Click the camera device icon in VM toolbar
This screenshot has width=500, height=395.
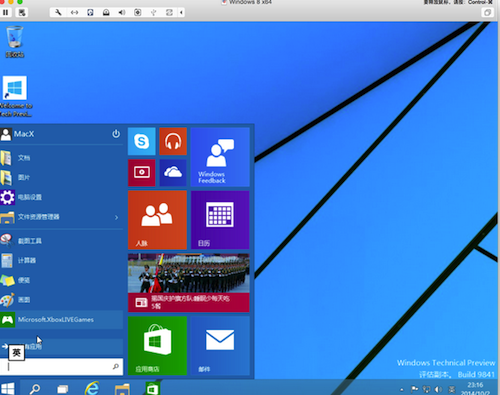pyautogui.click(x=137, y=13)
